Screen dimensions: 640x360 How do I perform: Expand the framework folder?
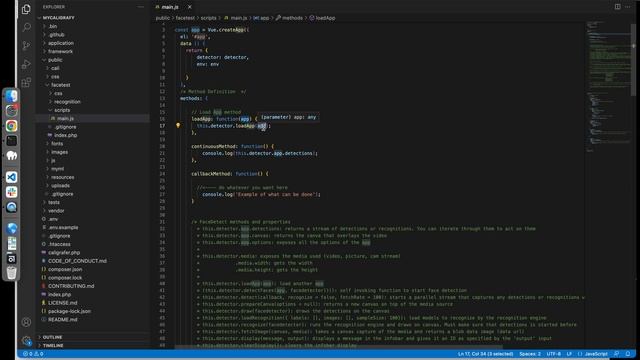tap(60, 51)
